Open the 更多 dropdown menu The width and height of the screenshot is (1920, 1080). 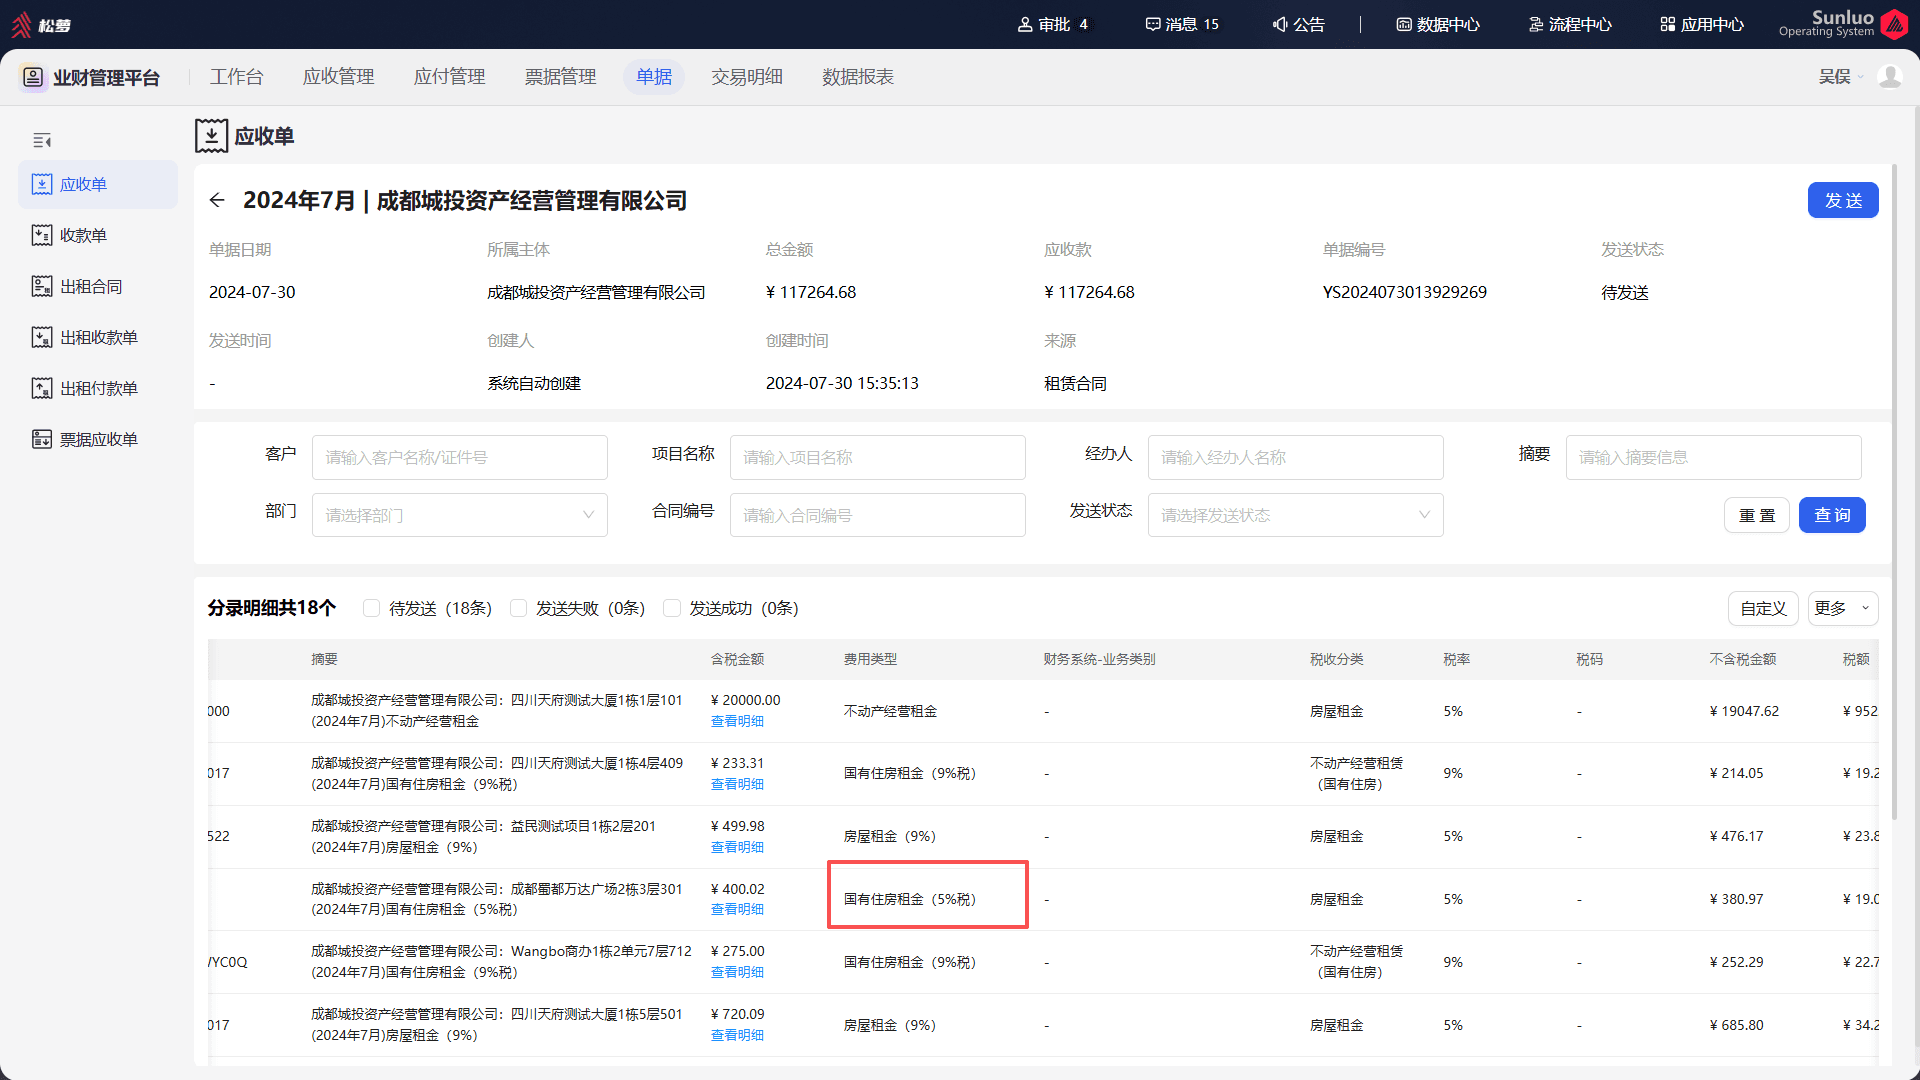(x=1842, y=608)
